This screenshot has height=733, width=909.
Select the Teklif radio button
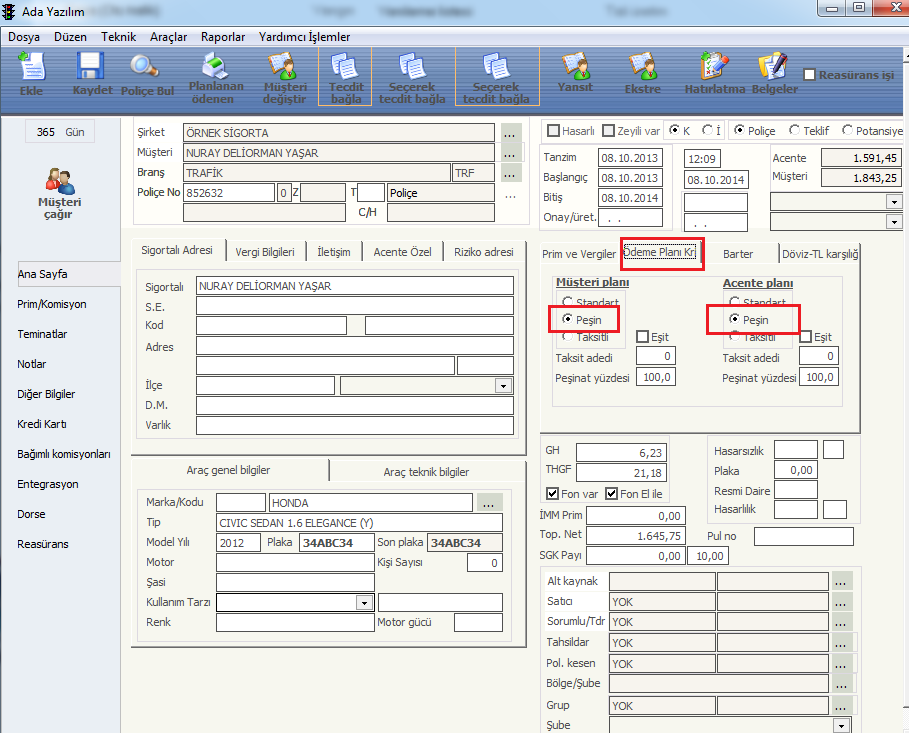click(x=795, y=130)
